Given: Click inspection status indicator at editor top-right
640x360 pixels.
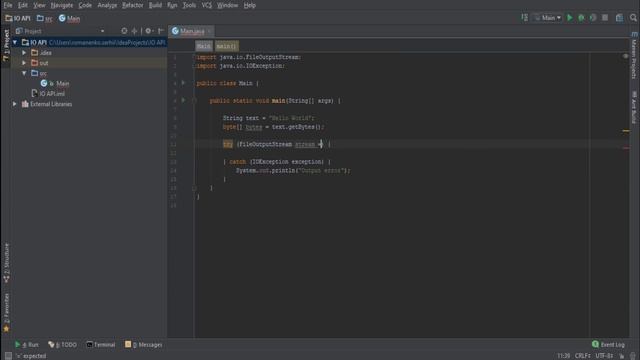Looking at the screenshot, I should pos(625,56).
